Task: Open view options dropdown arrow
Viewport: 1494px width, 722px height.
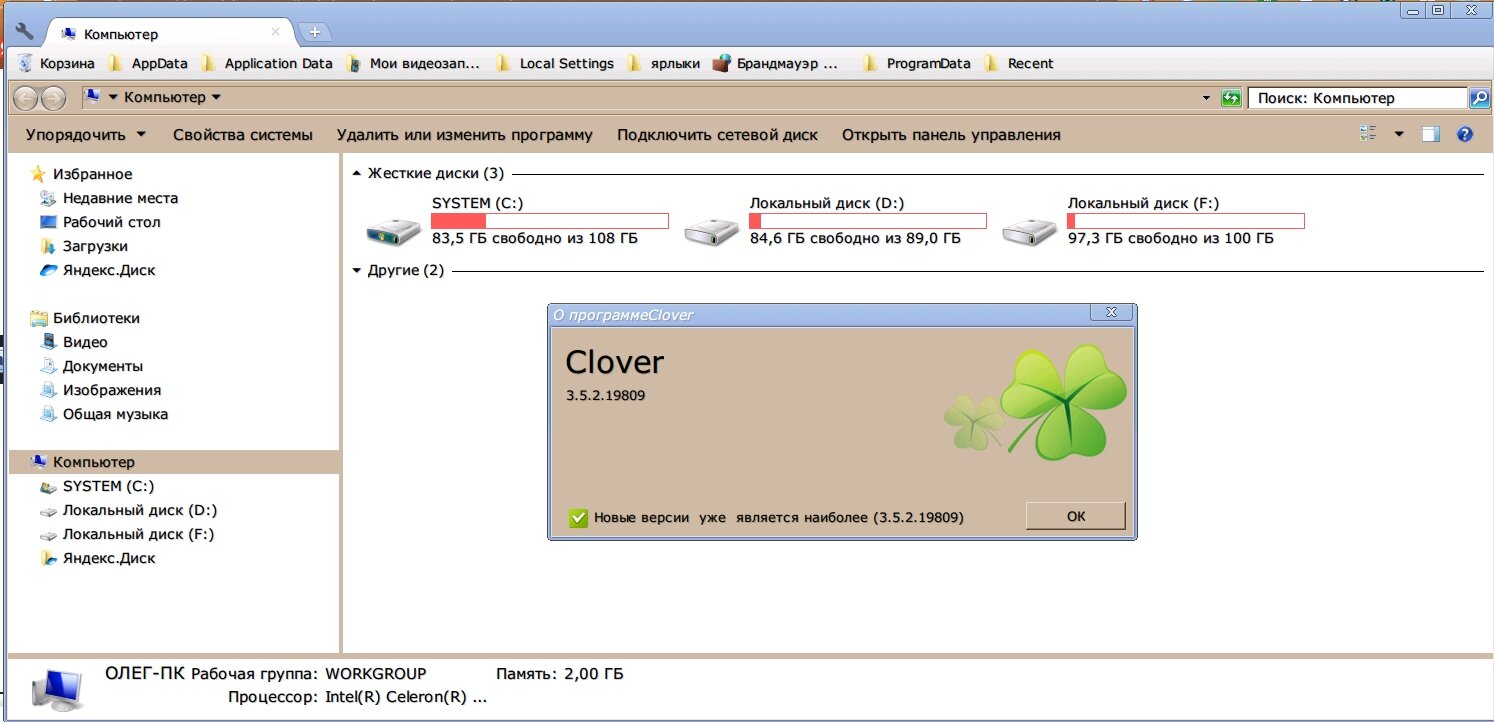Action: 1399,134
